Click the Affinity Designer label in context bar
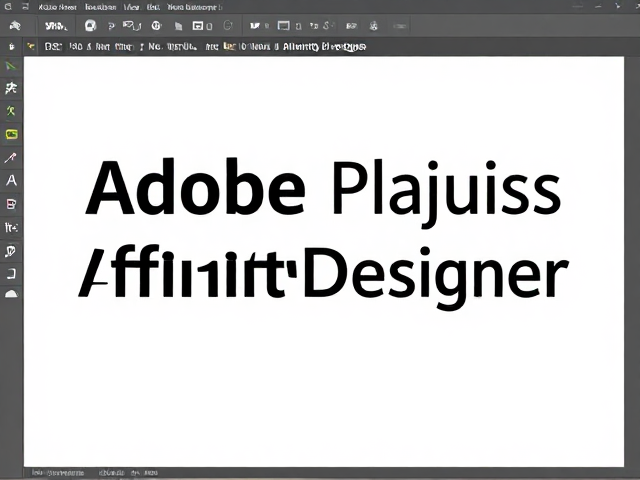 tap(324, 47)
